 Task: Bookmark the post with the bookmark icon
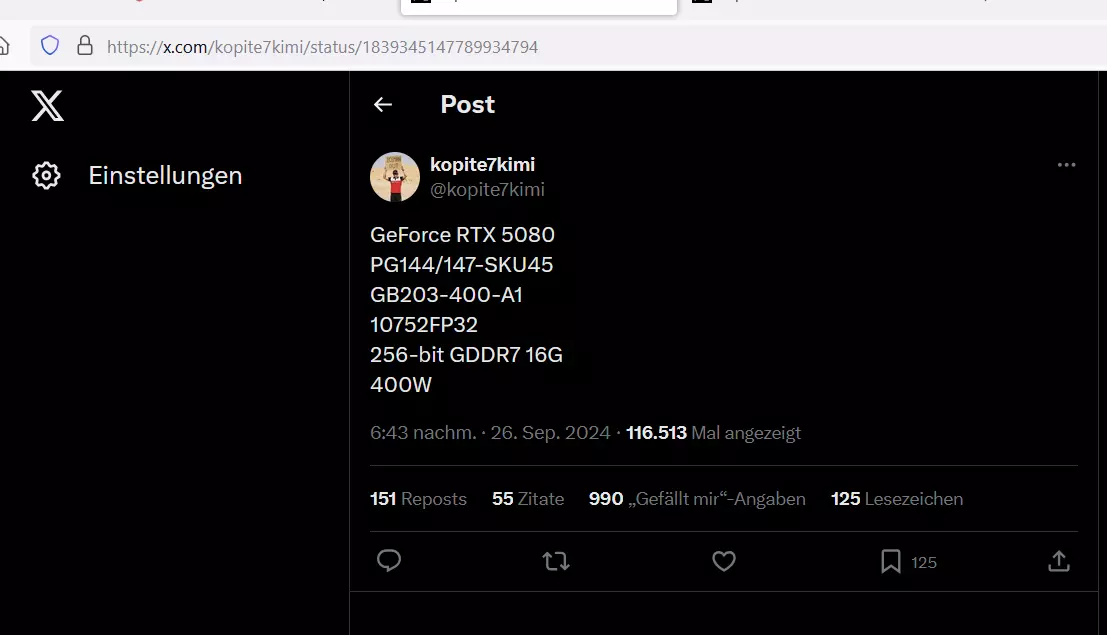[x=891, y=562]
